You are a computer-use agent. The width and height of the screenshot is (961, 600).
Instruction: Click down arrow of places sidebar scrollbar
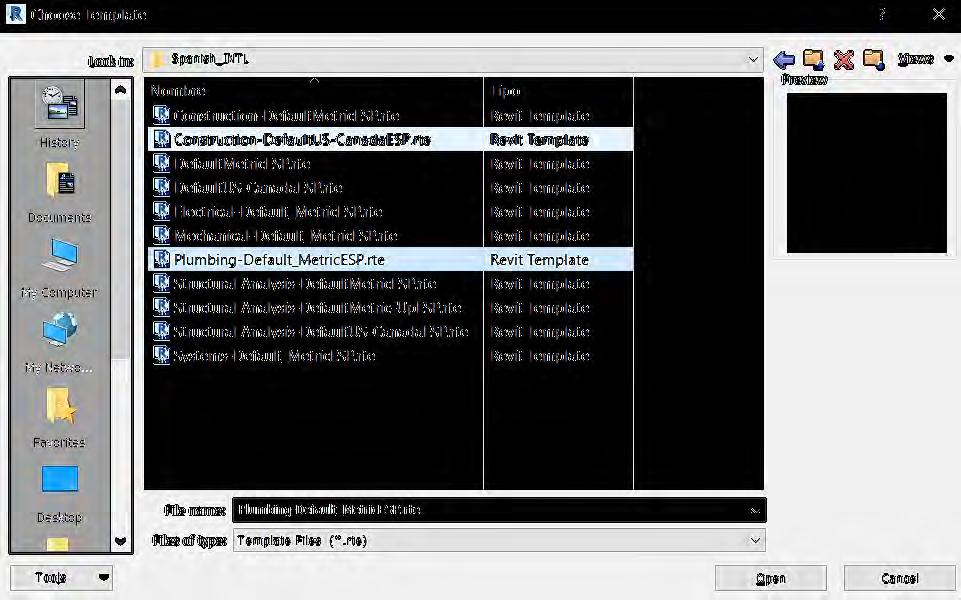tap(121, 541)
